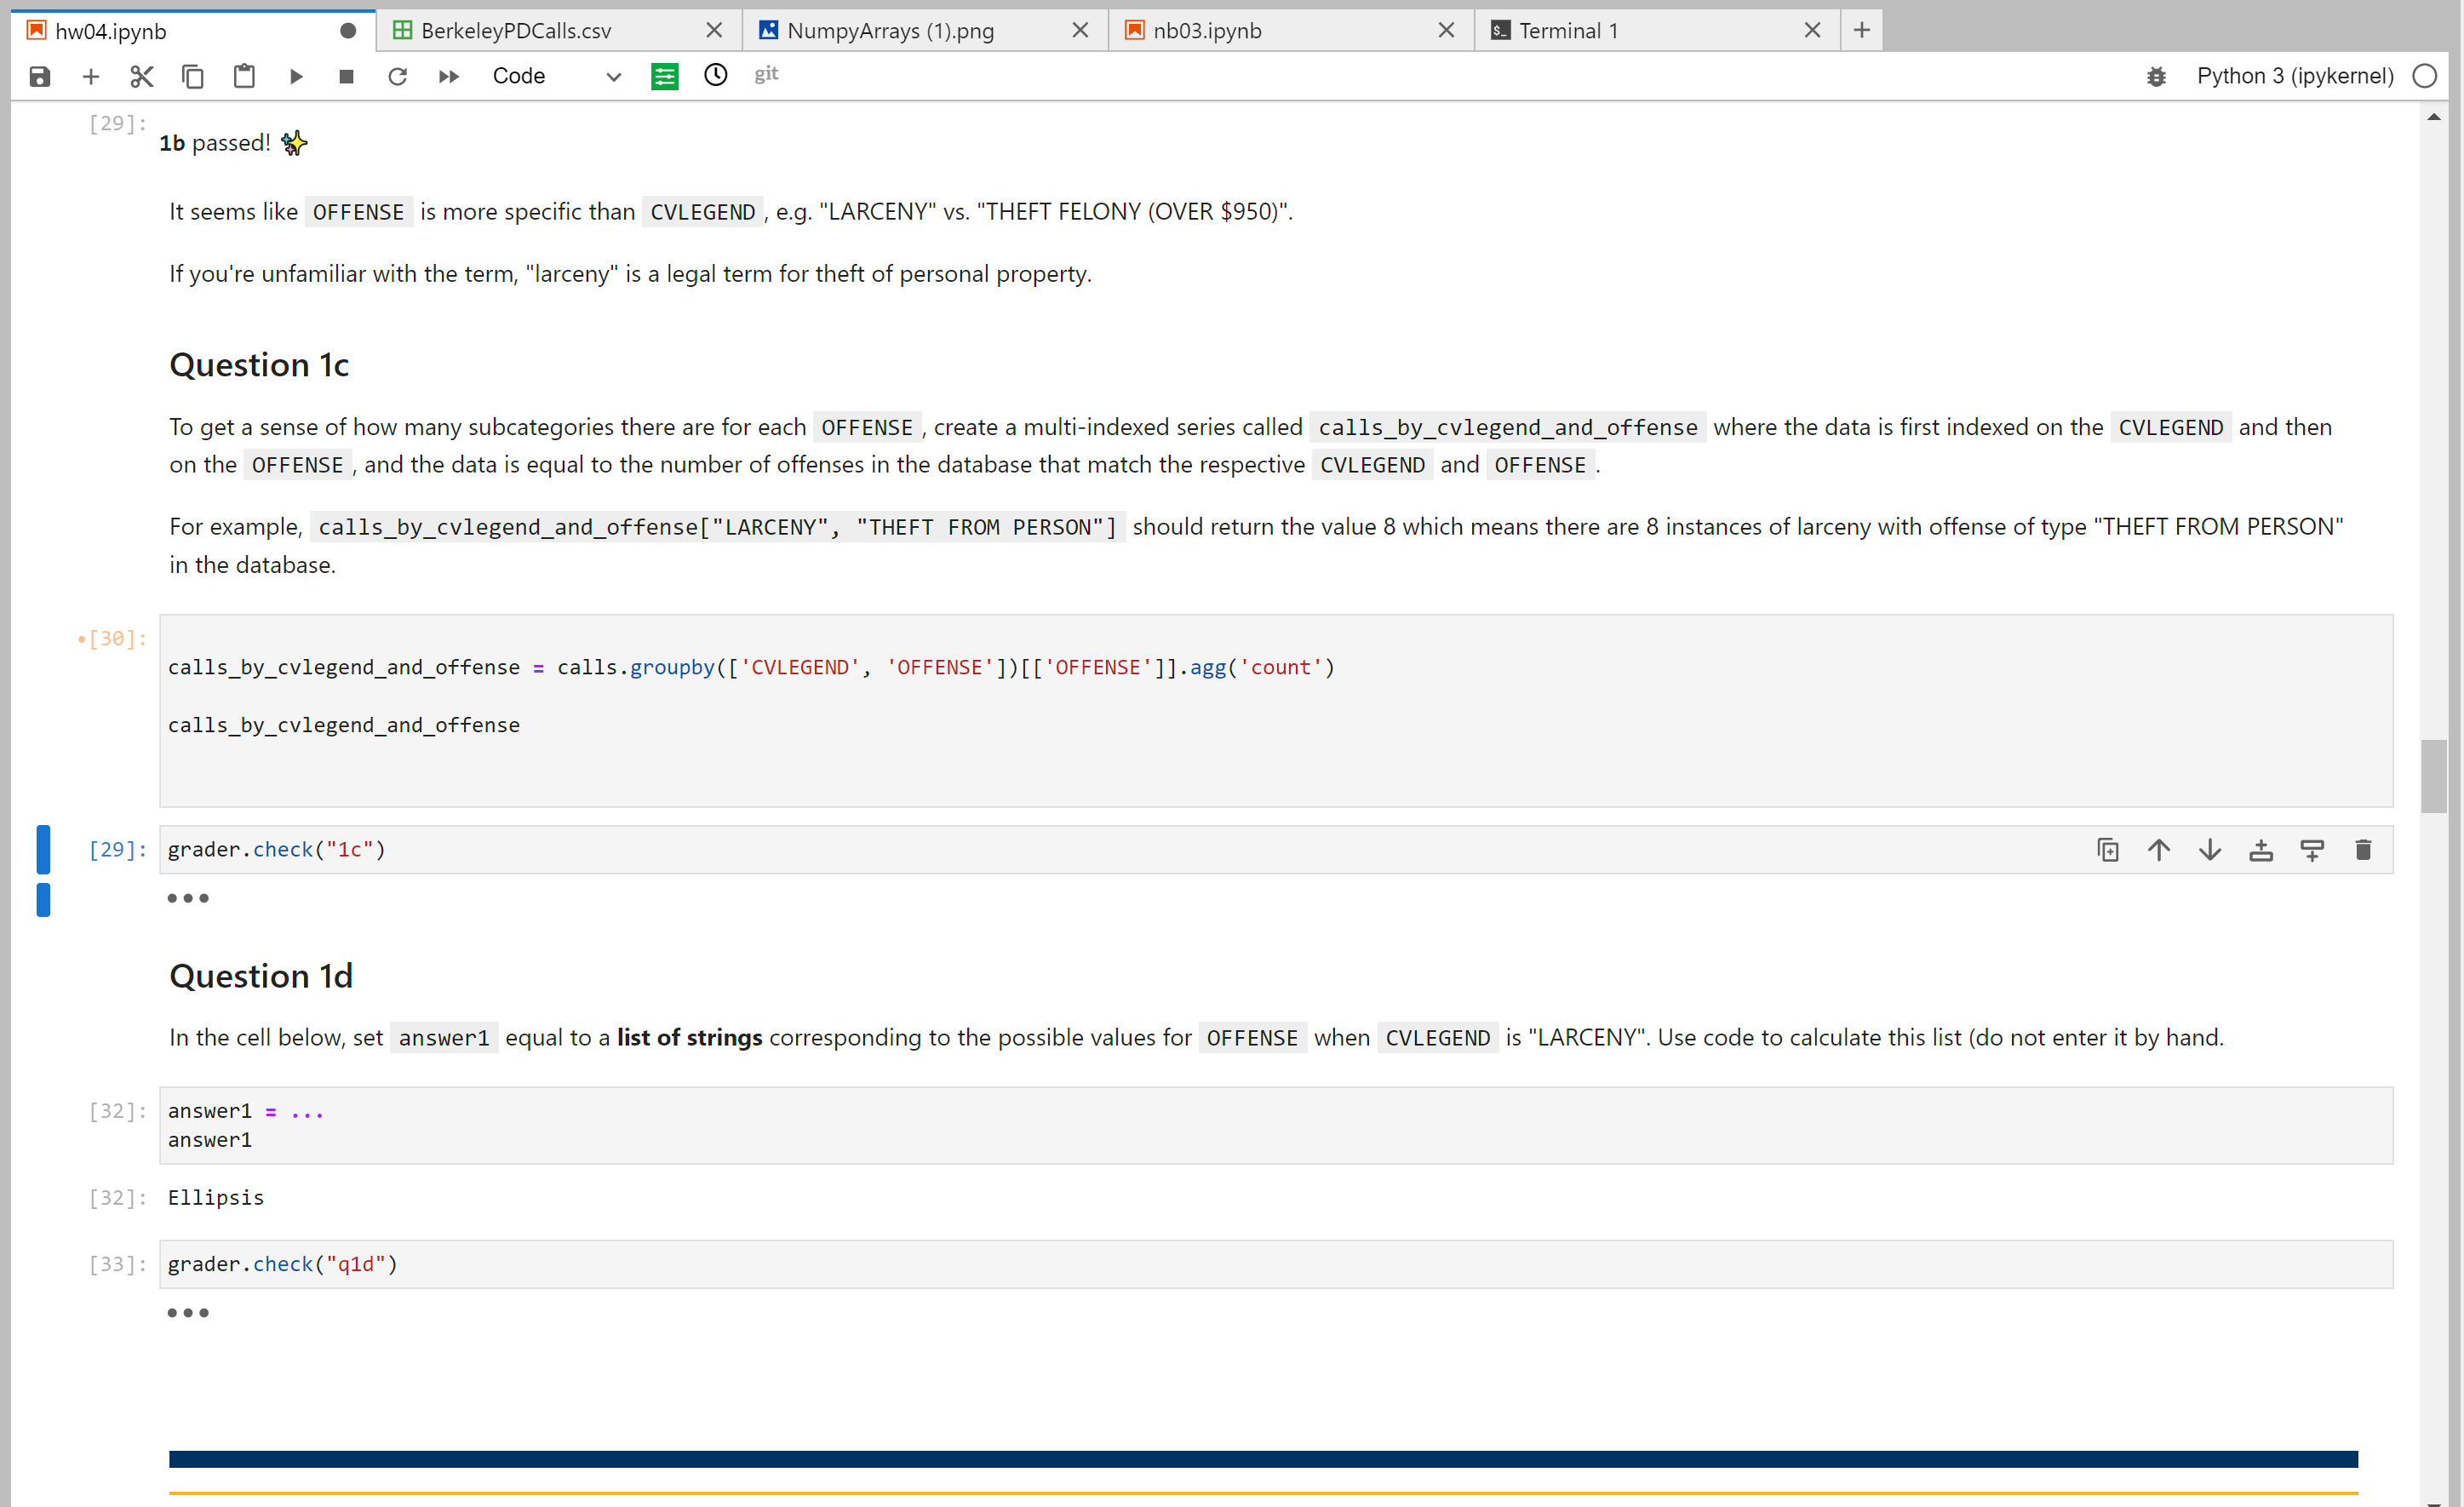Viewport: 2464px width, 1507px height.
Task: Click Python 3 (ipykernel) kernel name
Action: pyautogui.click(x=2294, y=76)
